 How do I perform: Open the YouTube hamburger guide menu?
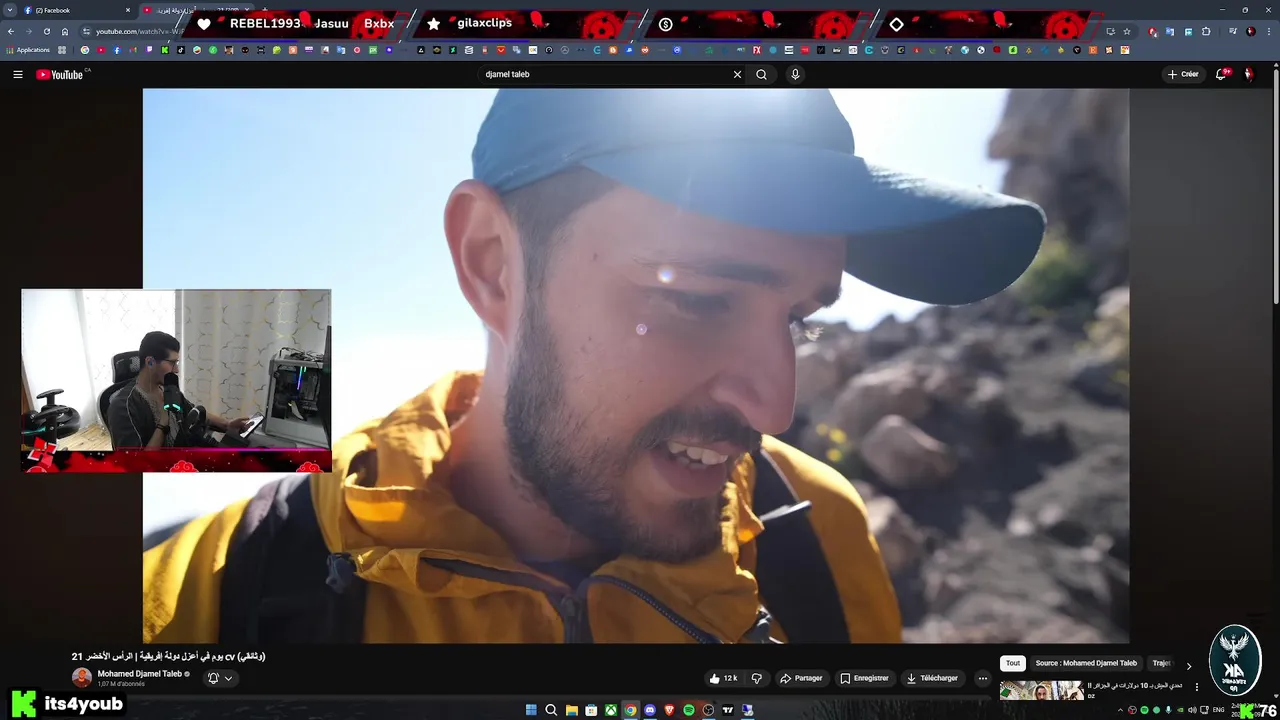(x=17, y=74)
